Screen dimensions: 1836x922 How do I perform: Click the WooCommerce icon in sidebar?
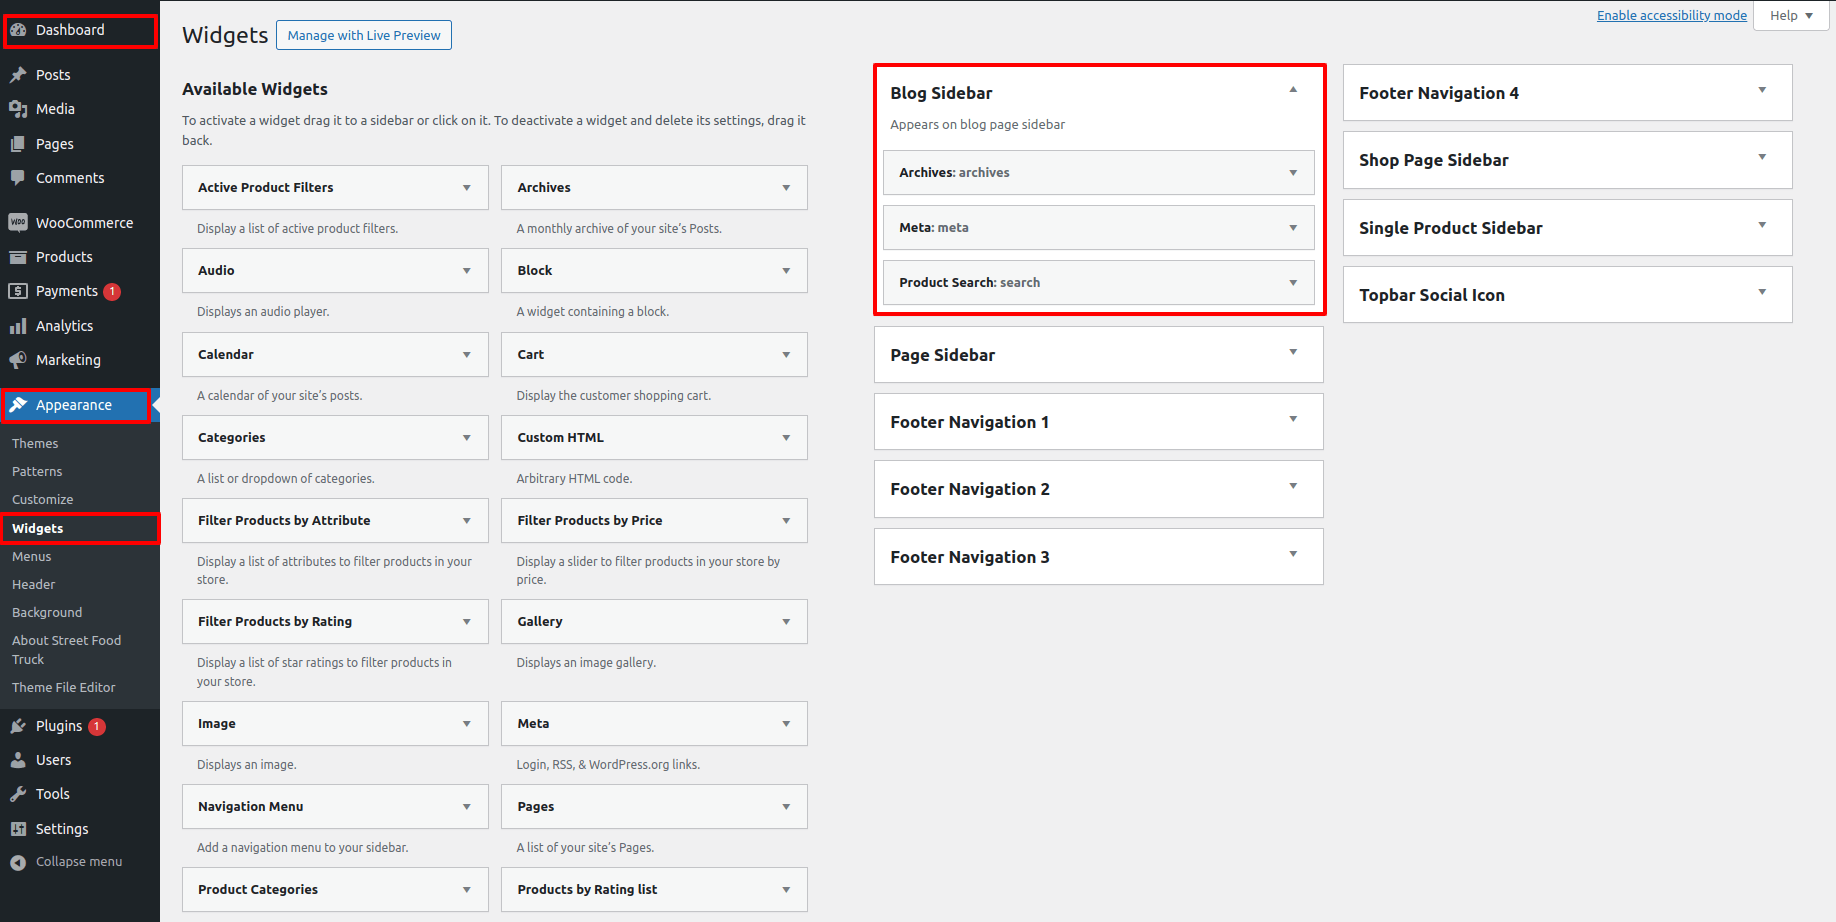18,223
